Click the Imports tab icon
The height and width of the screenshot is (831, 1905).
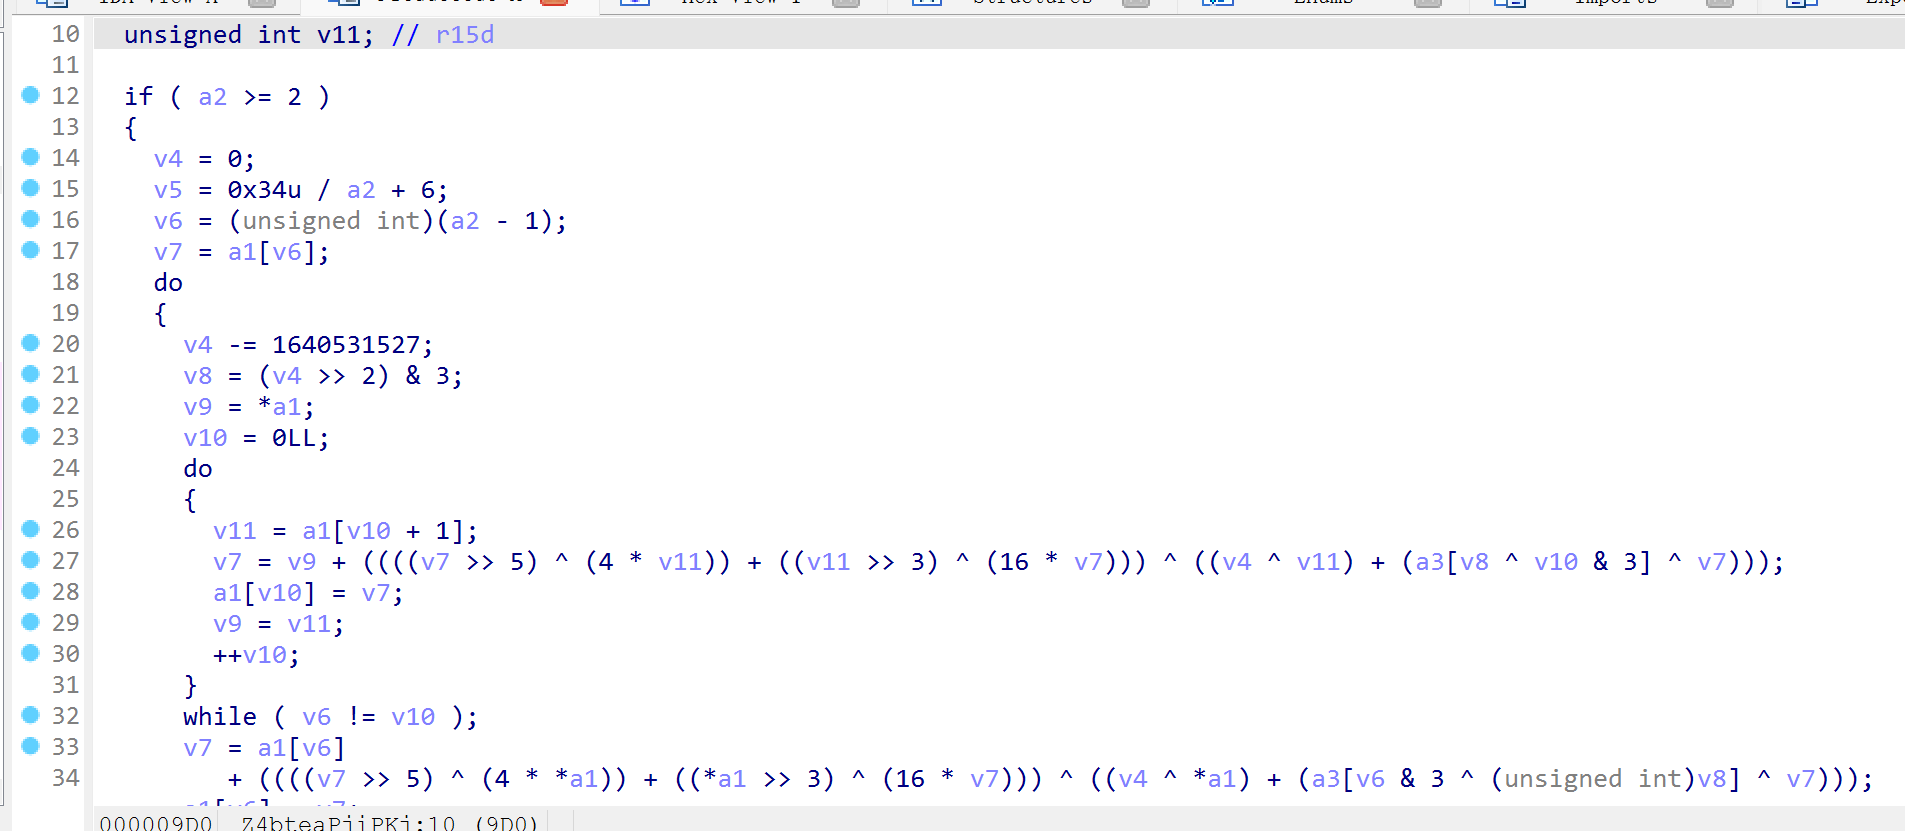click(1509, 3)
